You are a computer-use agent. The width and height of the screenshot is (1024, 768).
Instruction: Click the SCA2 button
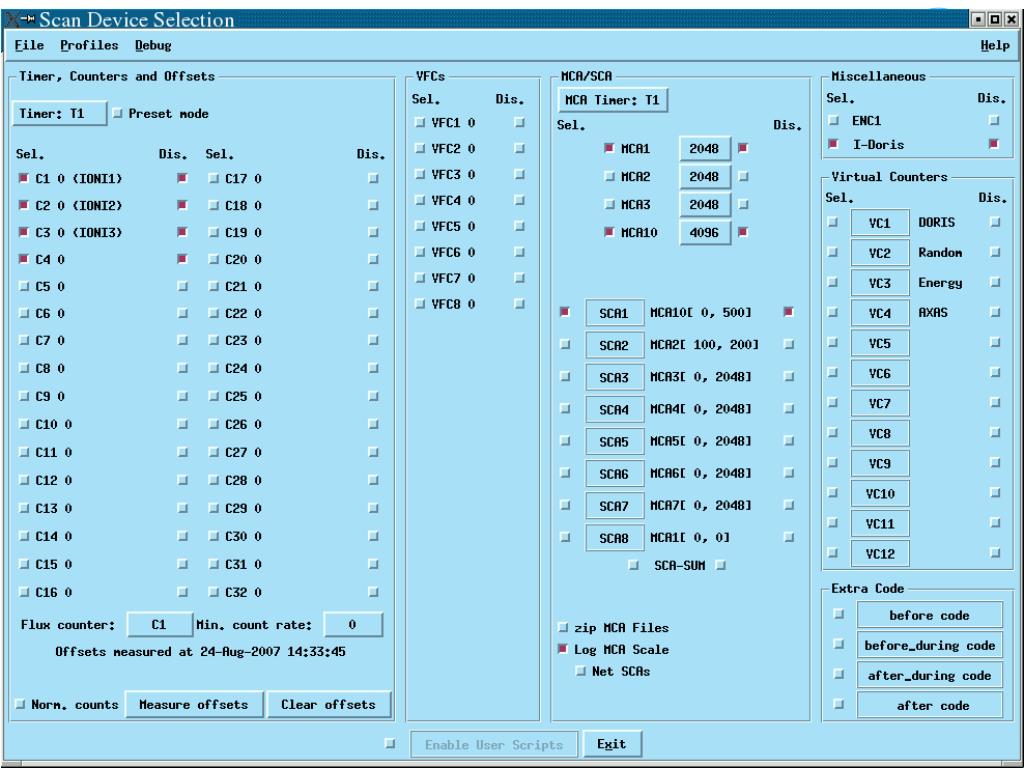point(615,345)
